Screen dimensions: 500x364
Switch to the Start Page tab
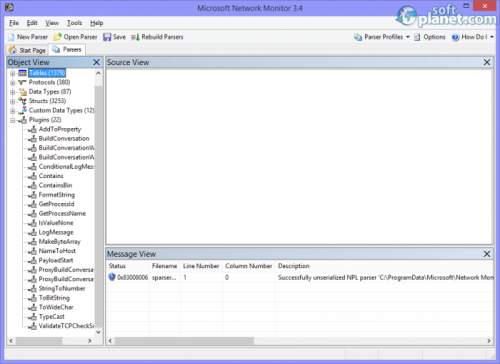27,50
